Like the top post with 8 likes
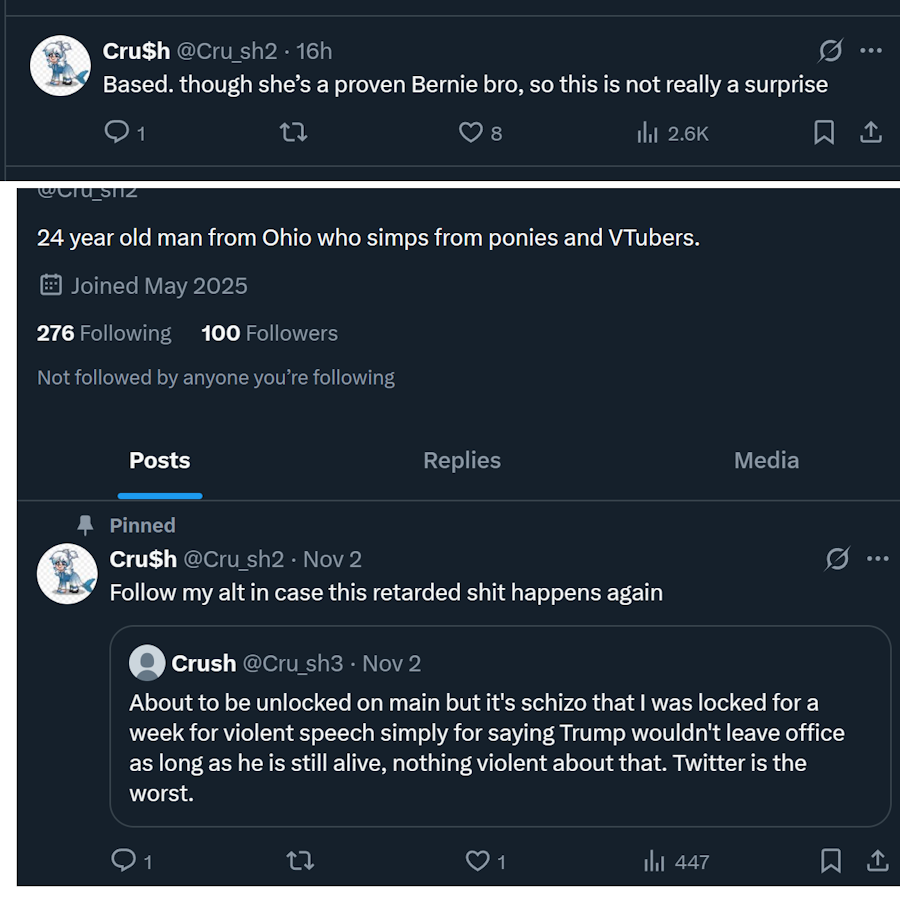The height and width of the screenshot is (906, 900). [x=470, y=132]
